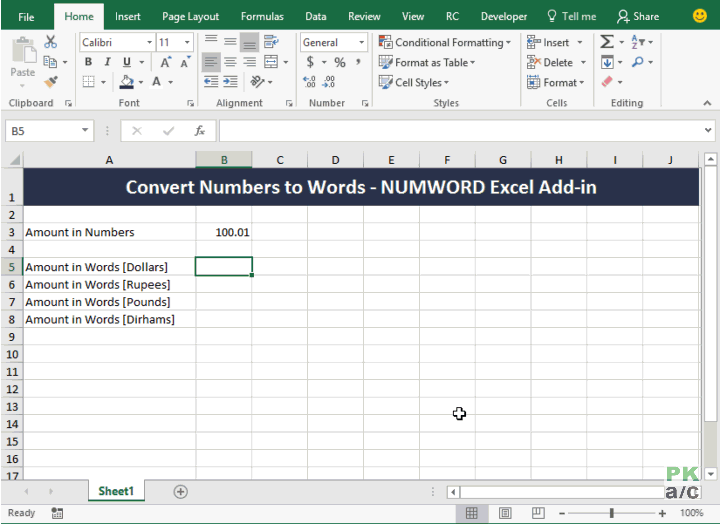This screenshot has width=720, height=524.
Task: Click the formula bar input field
Action: (461, 131)
